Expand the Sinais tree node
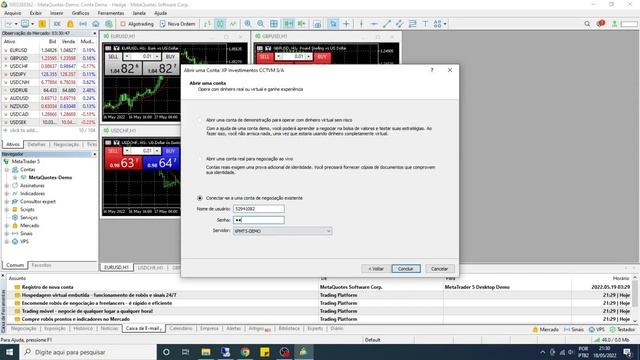The image size is (640, 360). (x=7, y=233)
